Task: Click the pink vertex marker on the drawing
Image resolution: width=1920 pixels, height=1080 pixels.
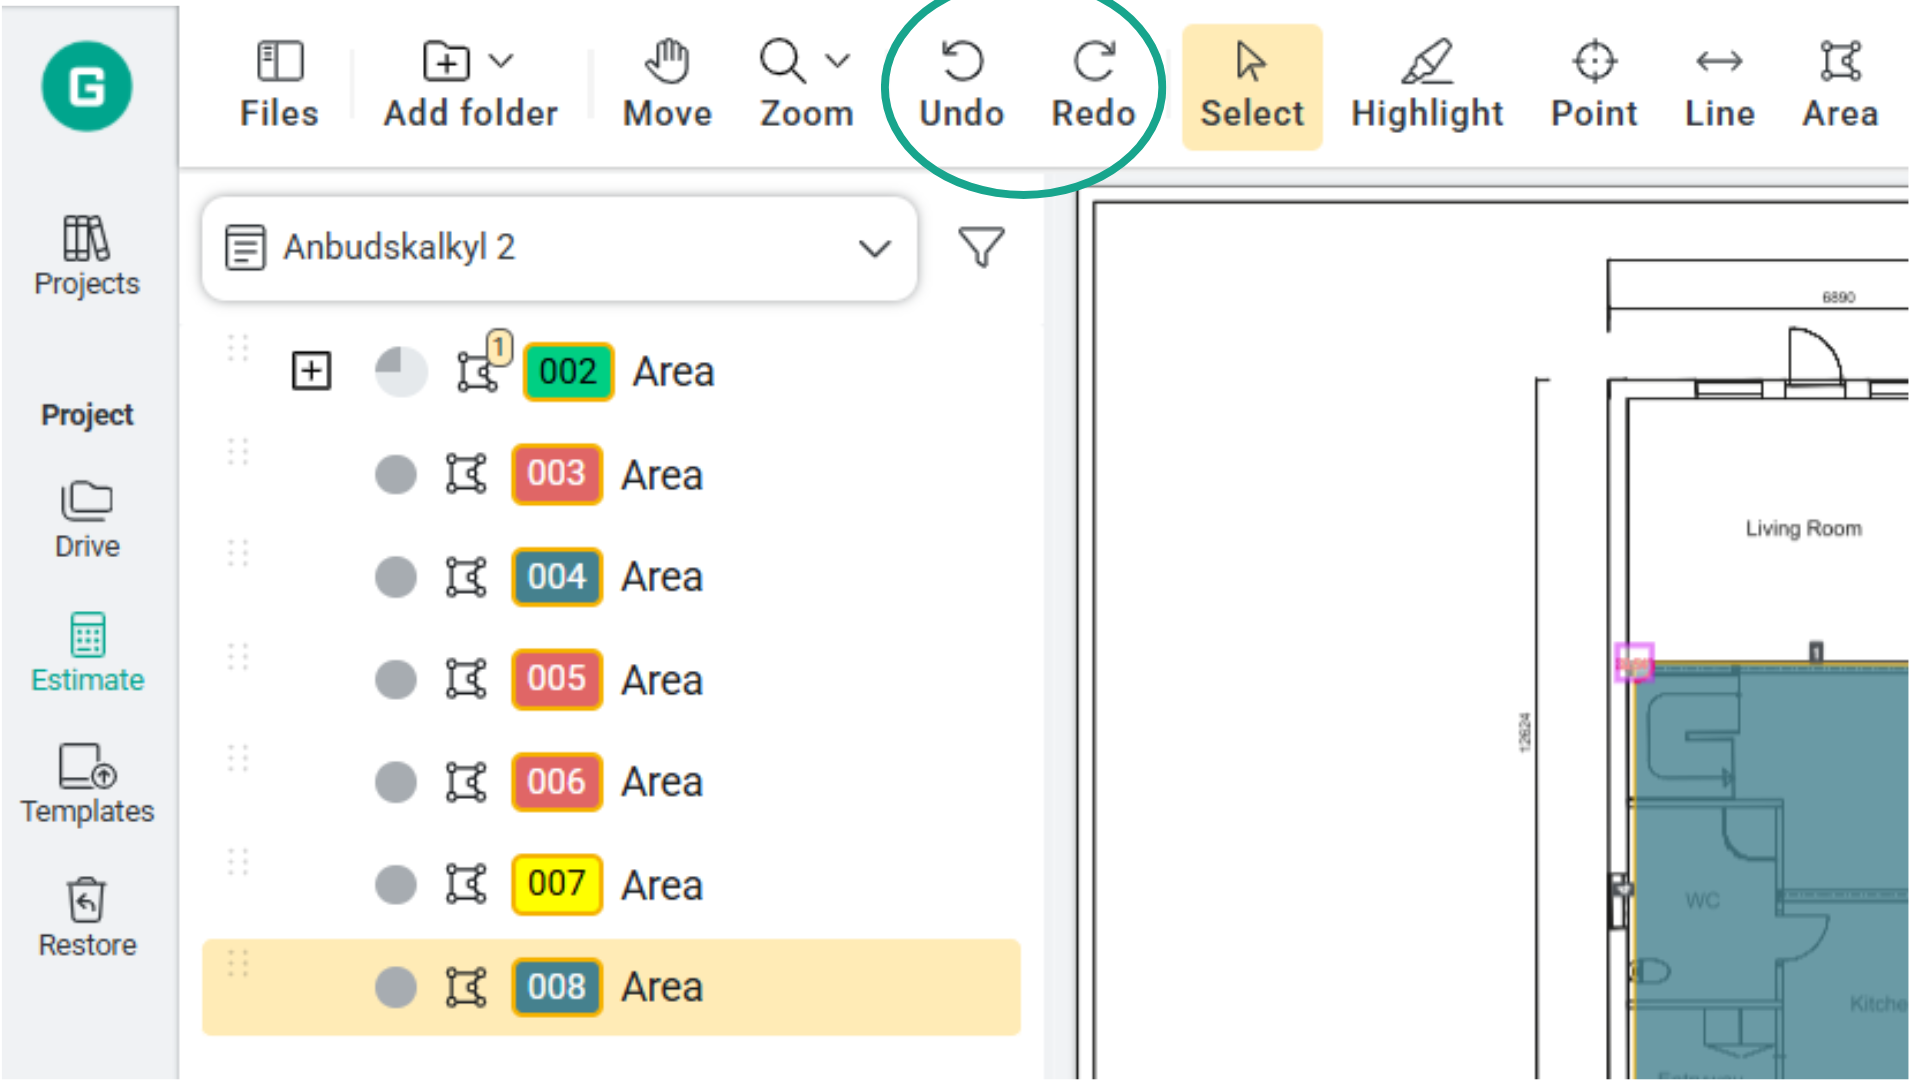Action: [x=1635, y=662]
